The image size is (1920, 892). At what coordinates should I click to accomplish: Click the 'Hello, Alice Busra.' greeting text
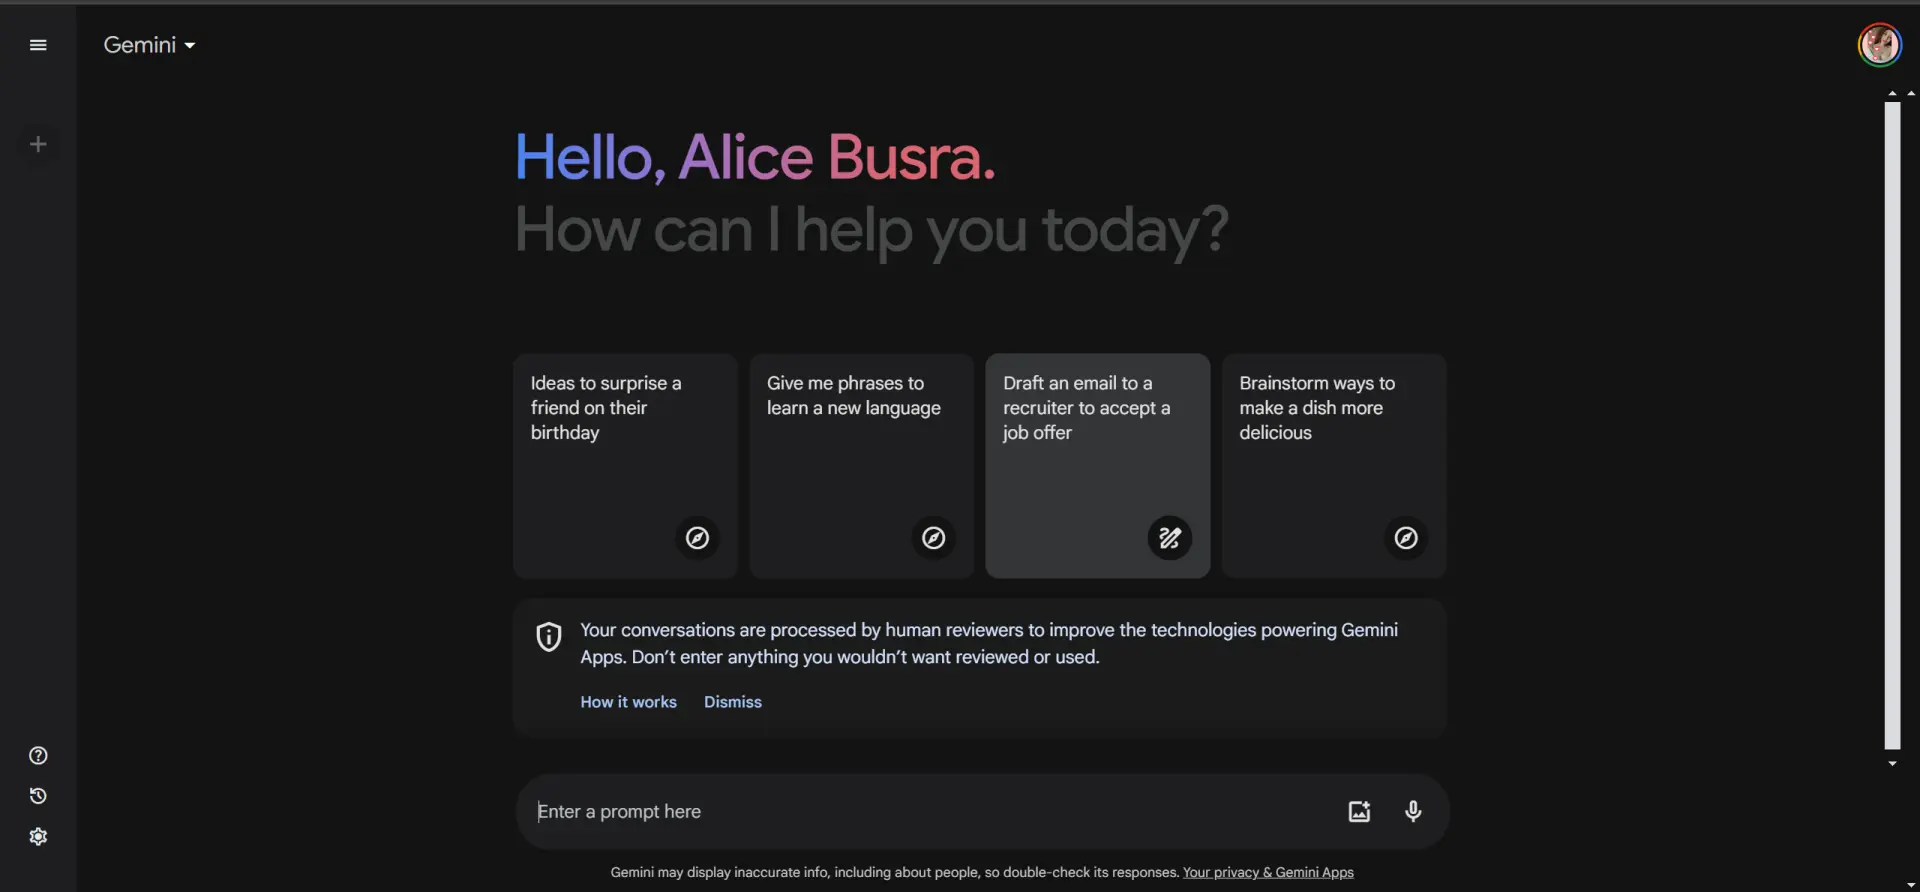click(x=755, y=158)
